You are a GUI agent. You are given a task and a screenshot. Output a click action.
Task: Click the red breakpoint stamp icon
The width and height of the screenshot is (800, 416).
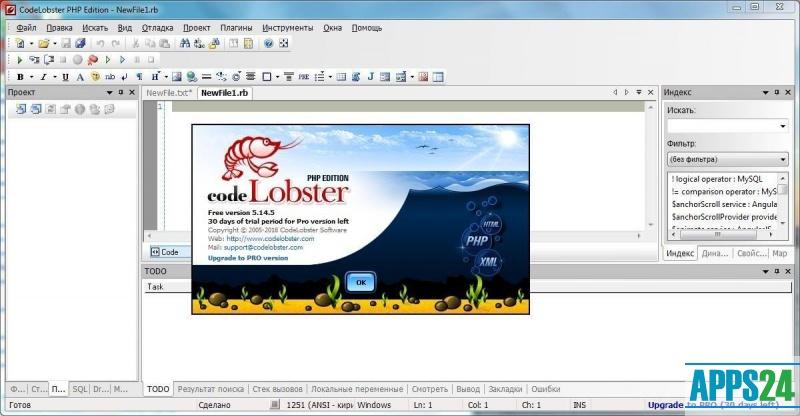pos(92,60)
